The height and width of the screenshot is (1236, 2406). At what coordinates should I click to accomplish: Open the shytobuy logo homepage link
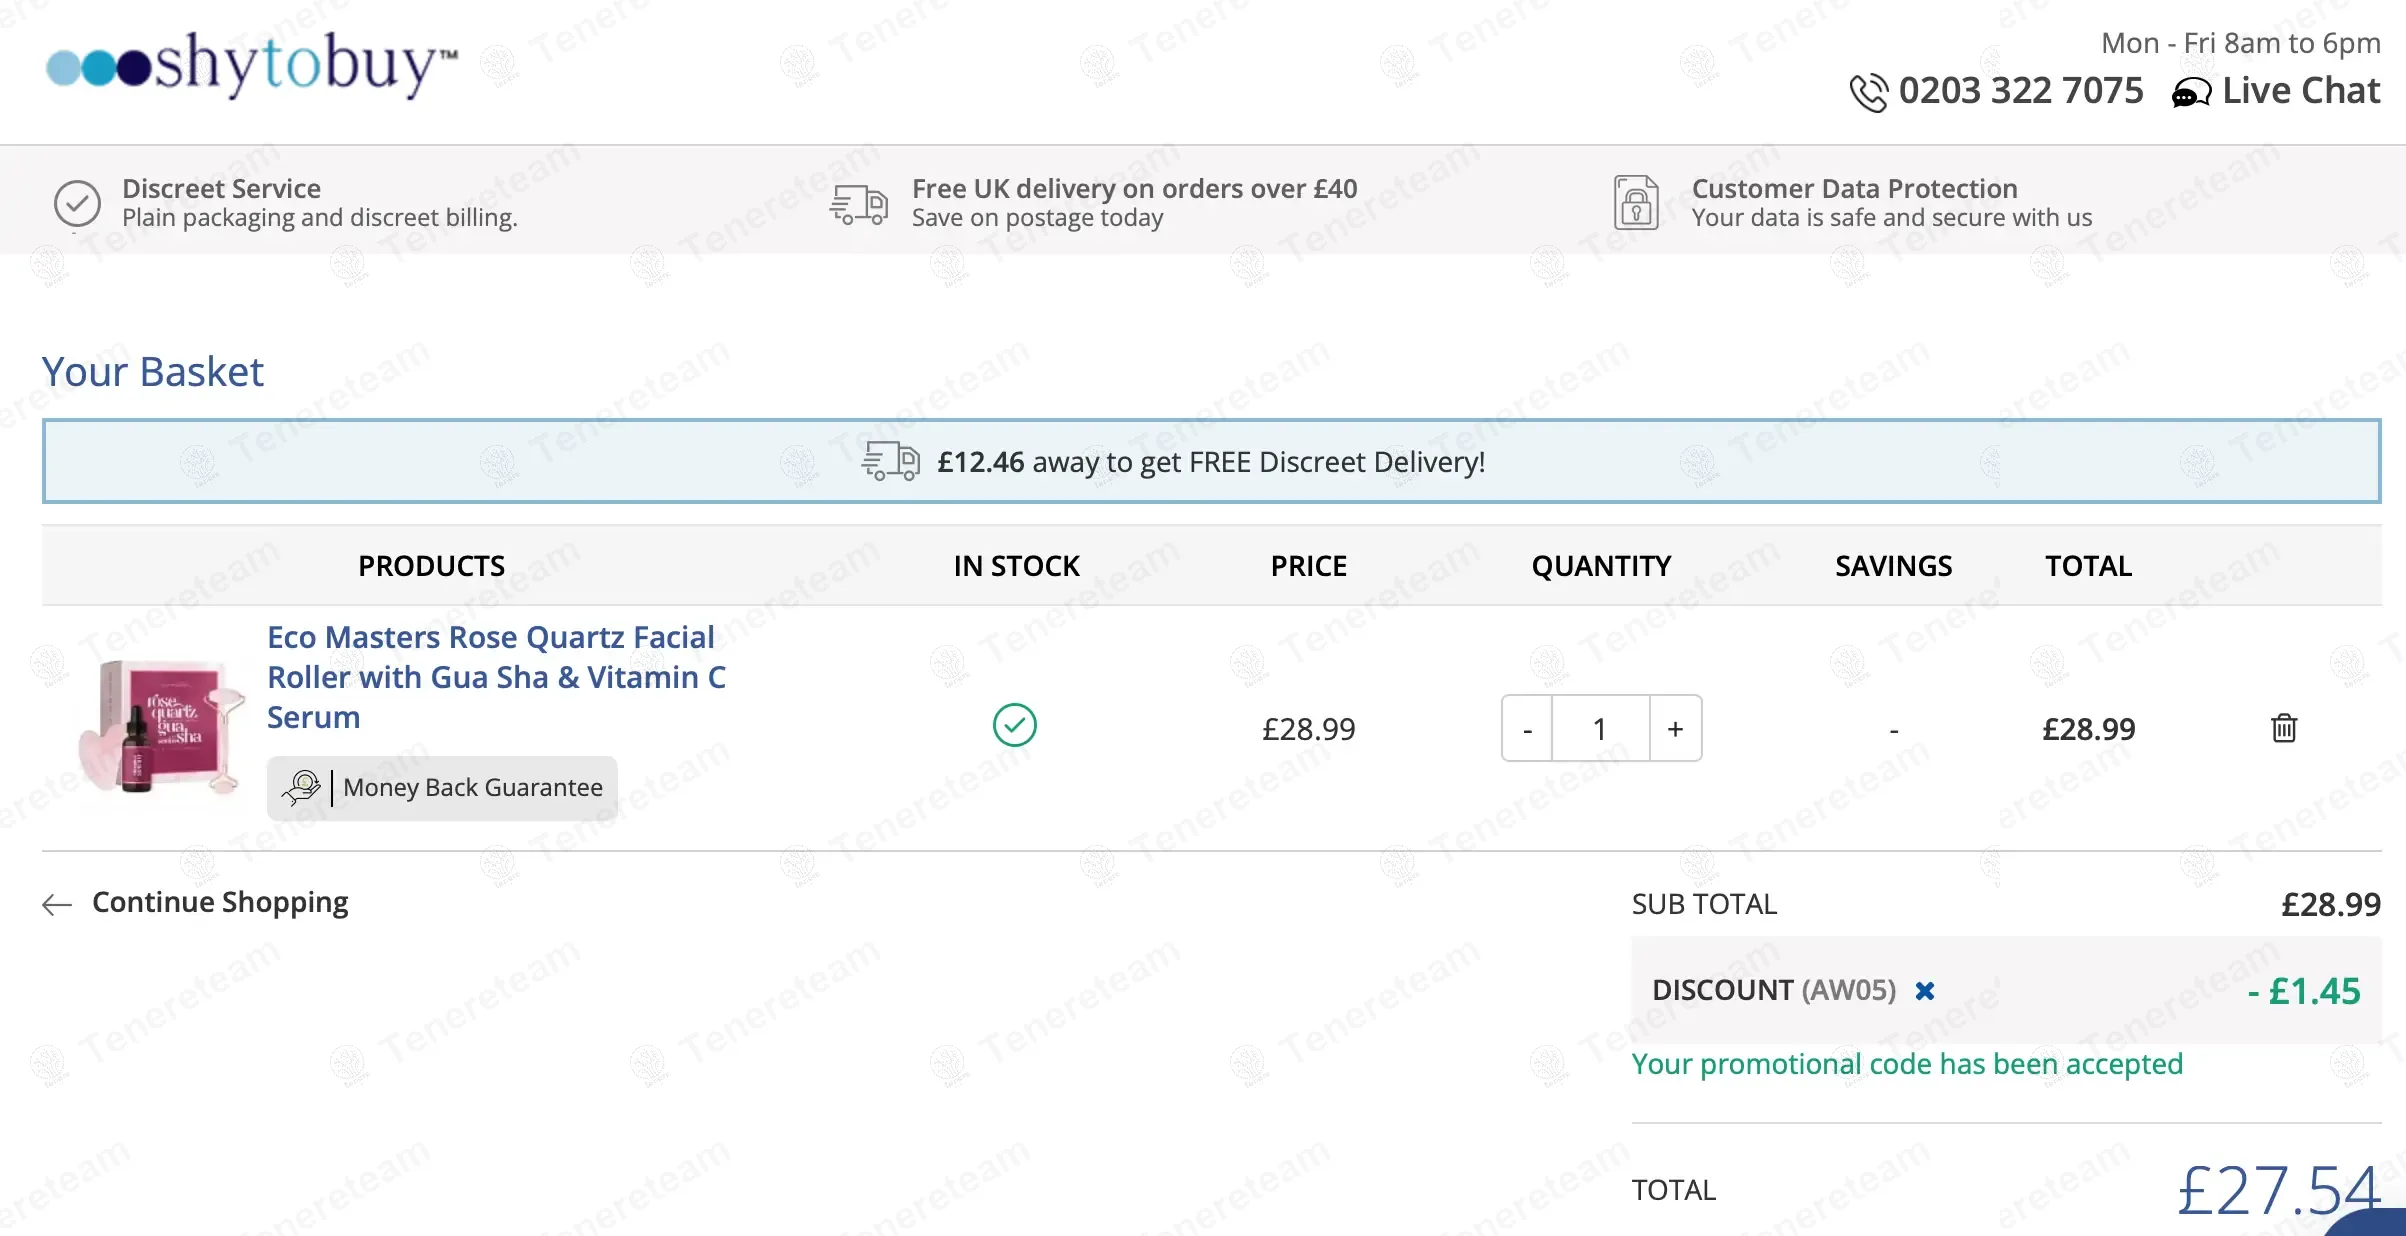[x=252, y=65]
